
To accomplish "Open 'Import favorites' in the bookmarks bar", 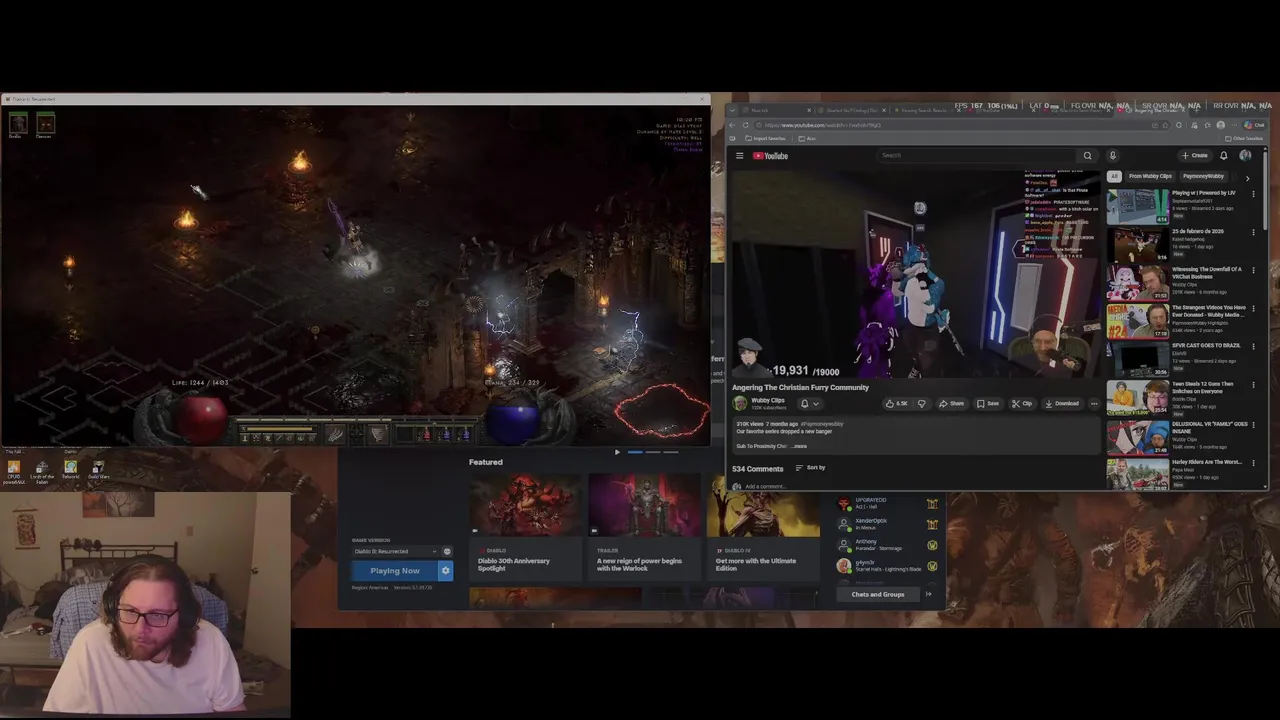I will 765,138.
